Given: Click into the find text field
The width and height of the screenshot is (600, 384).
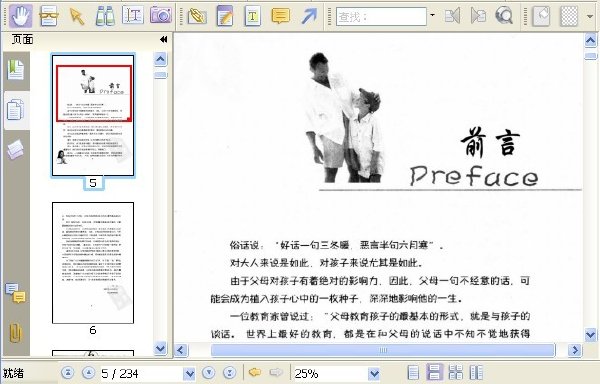Looking at the screenshot, I should tap(381, 16).
